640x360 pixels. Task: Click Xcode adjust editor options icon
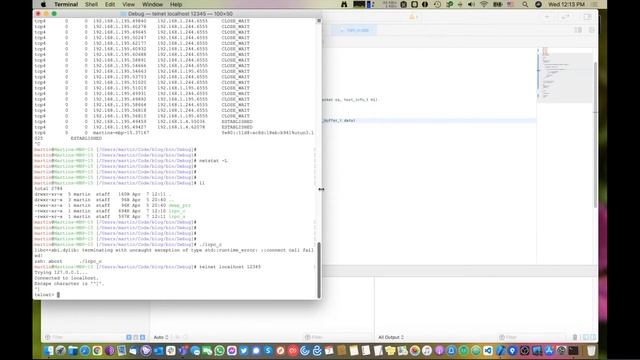[x=578, y=30]
